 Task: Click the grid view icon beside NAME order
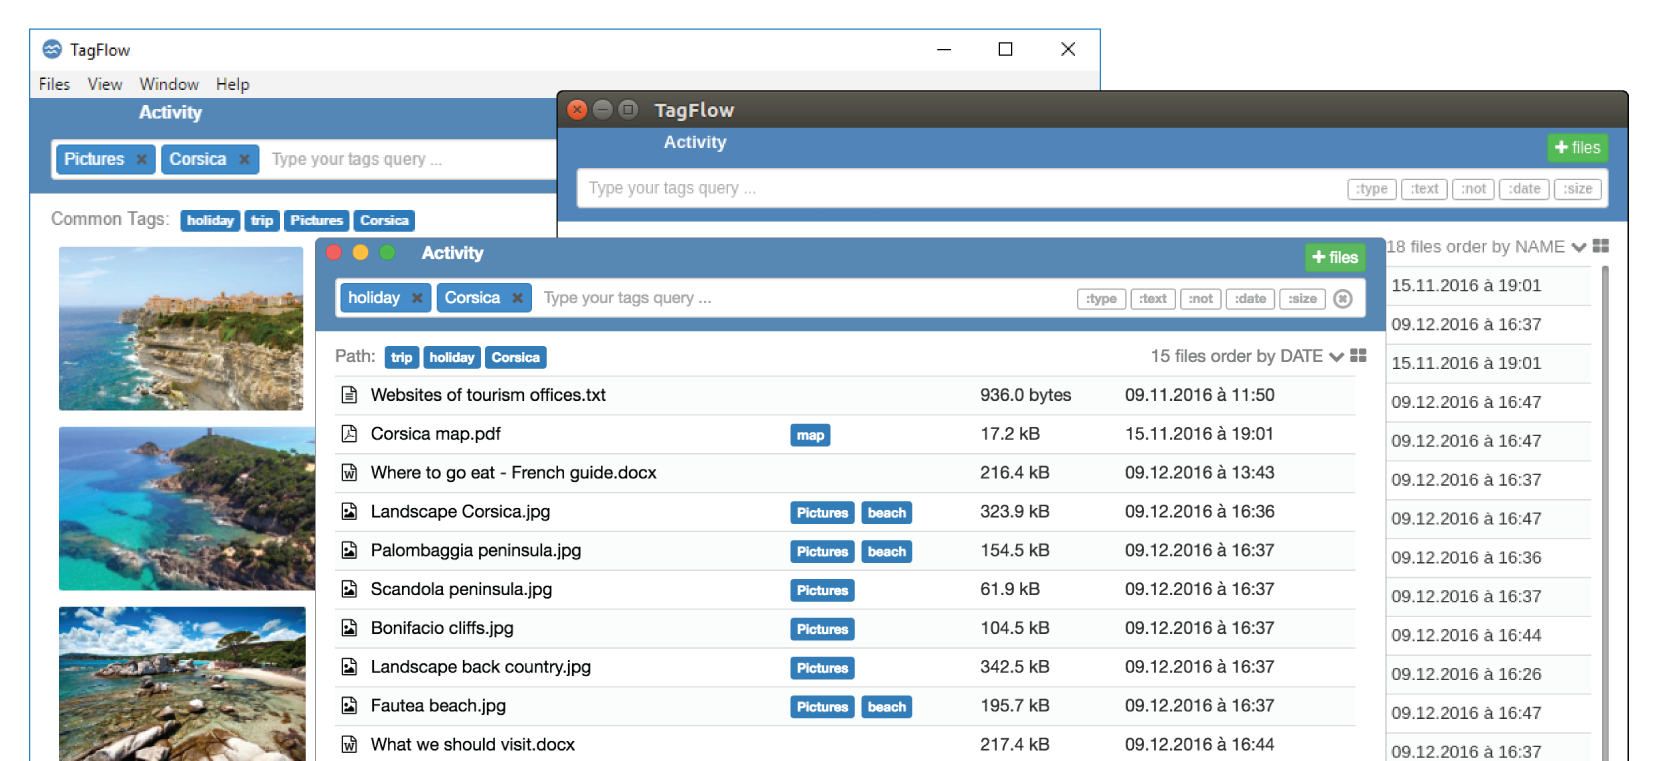tap(1601, 246)
